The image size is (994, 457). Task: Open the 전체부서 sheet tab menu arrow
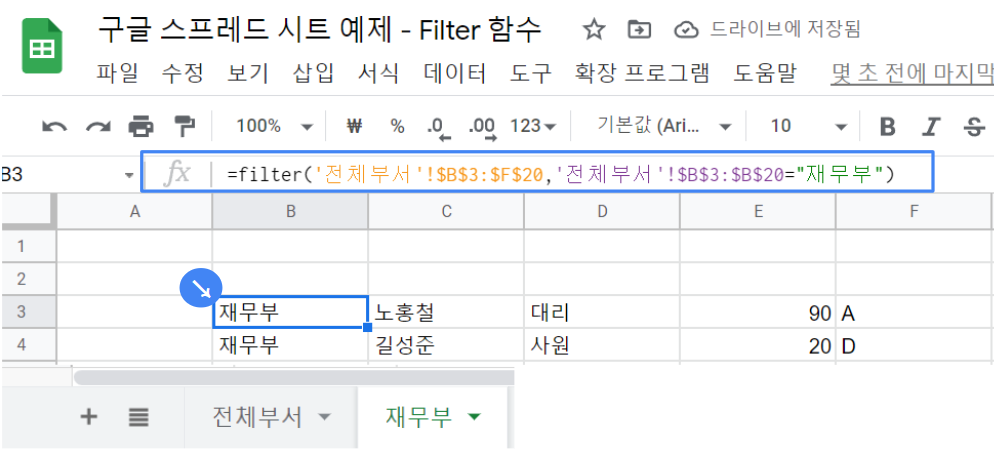click(x=324, y=417)
